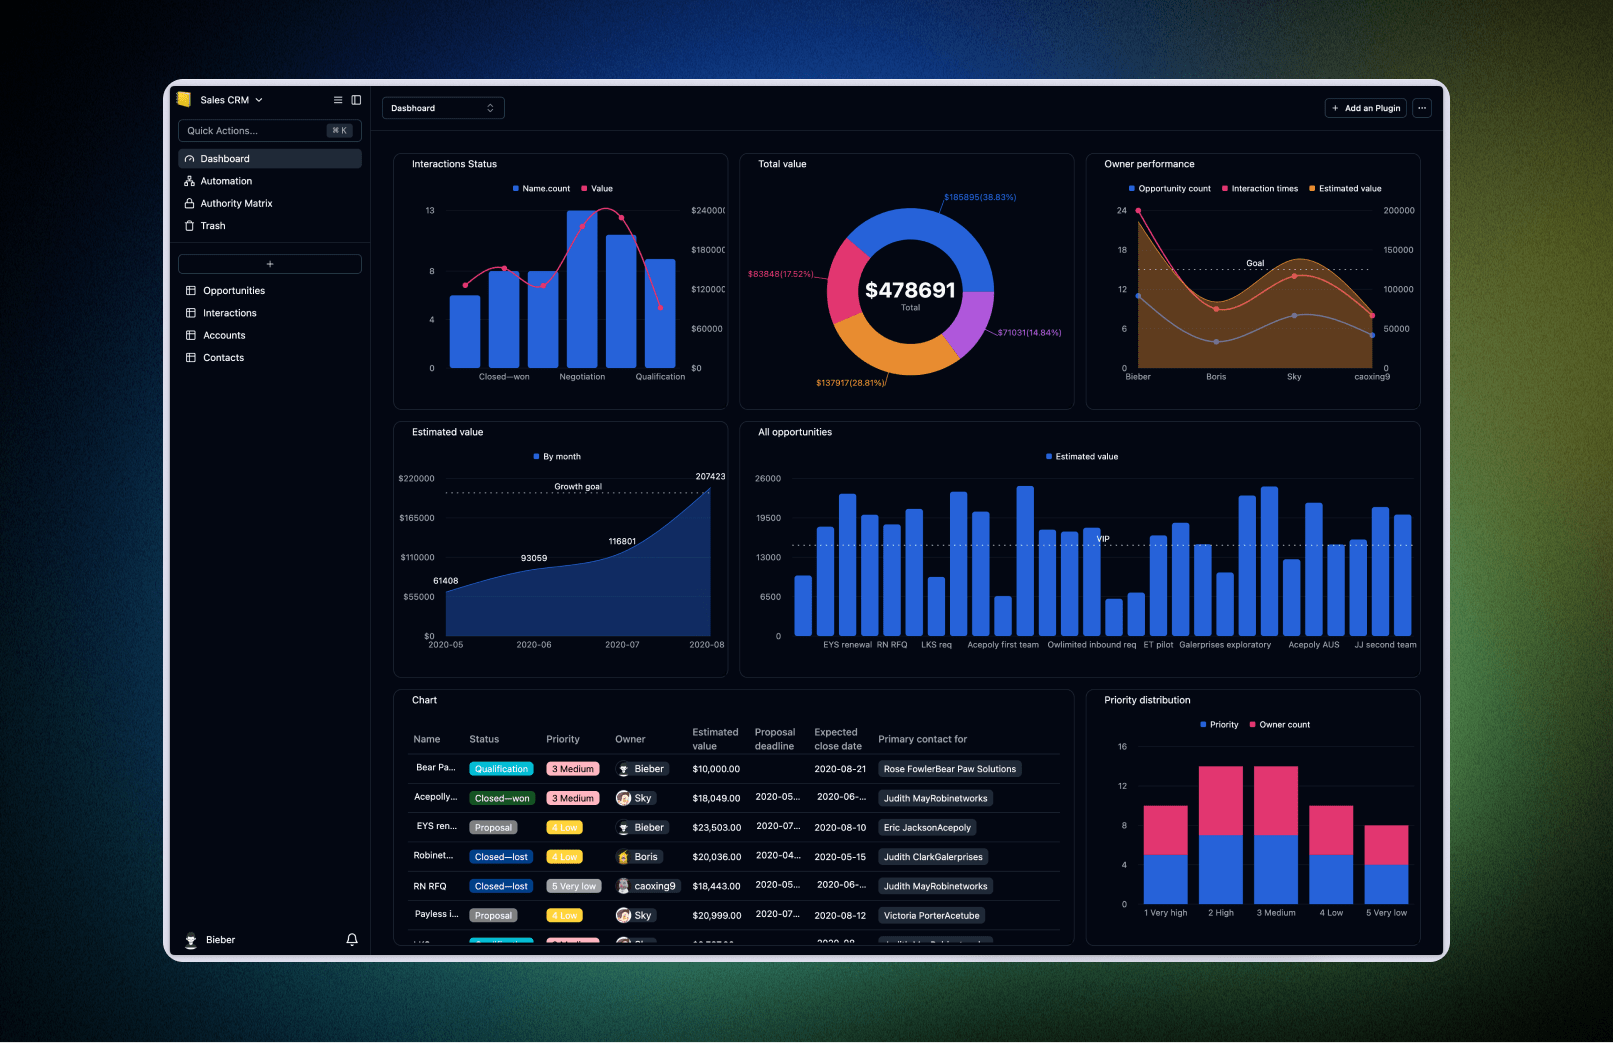1613x1043 pixels.
Task: Open the more options ellipsis button
Action: 1422,108
